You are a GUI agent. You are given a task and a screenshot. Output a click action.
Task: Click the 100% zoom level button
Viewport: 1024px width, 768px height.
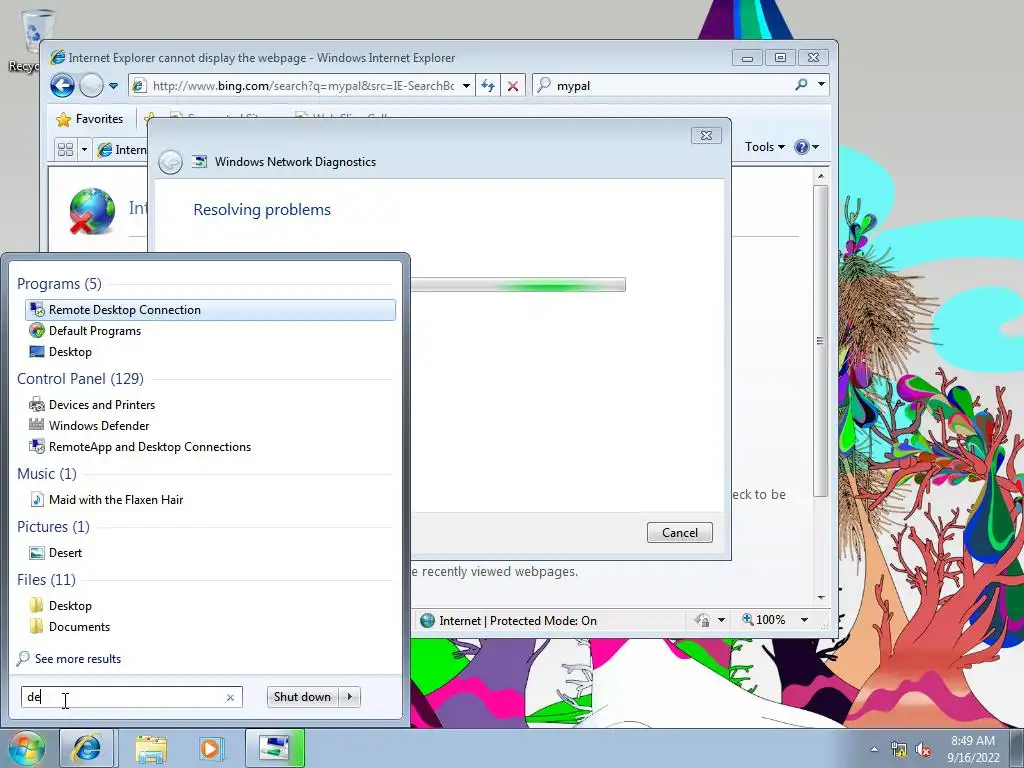pyautogui.click(x=763, y=620)
